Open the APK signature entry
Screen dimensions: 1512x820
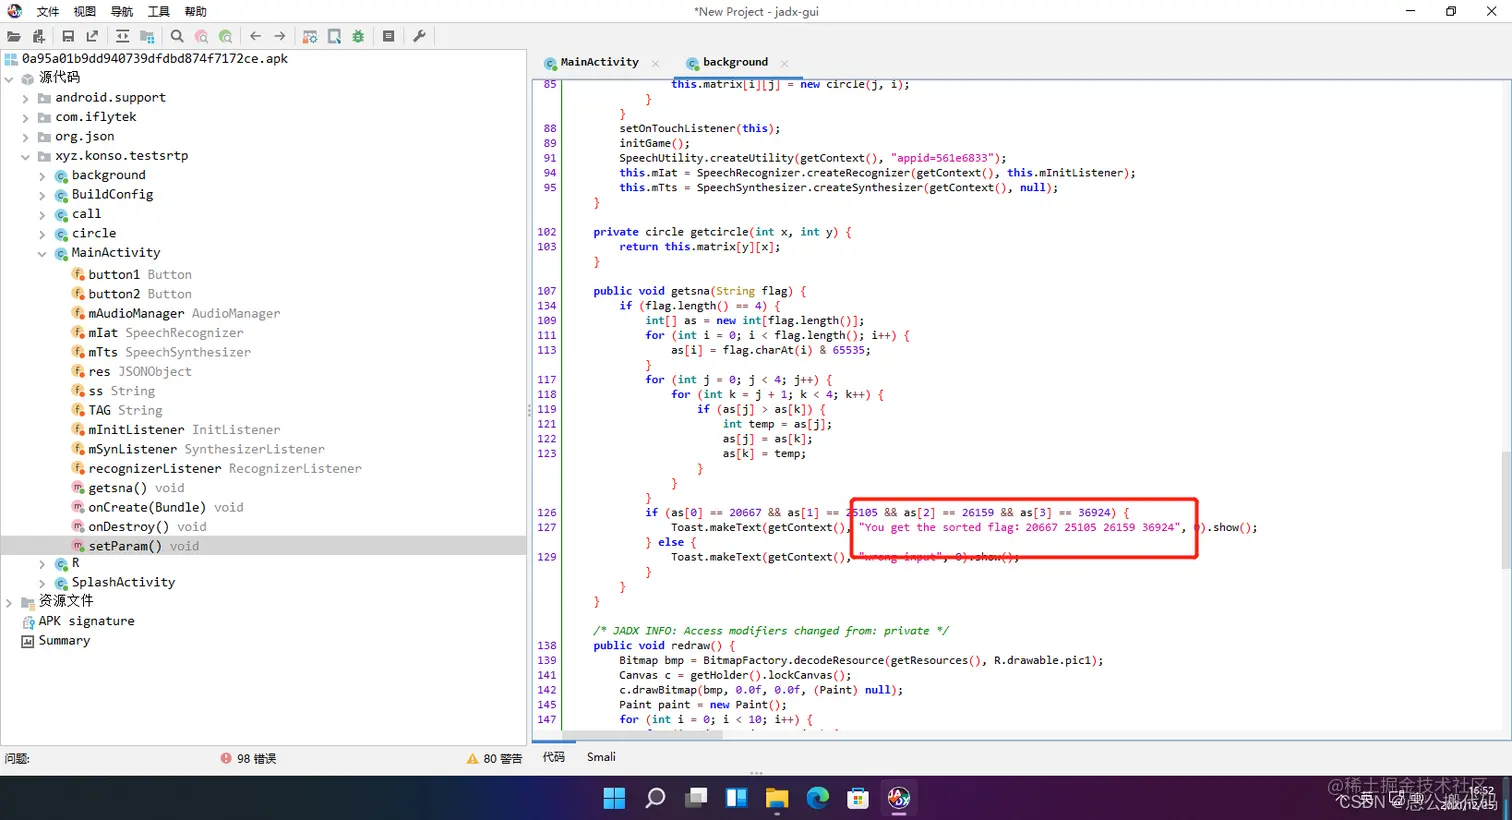pos(86,621)
